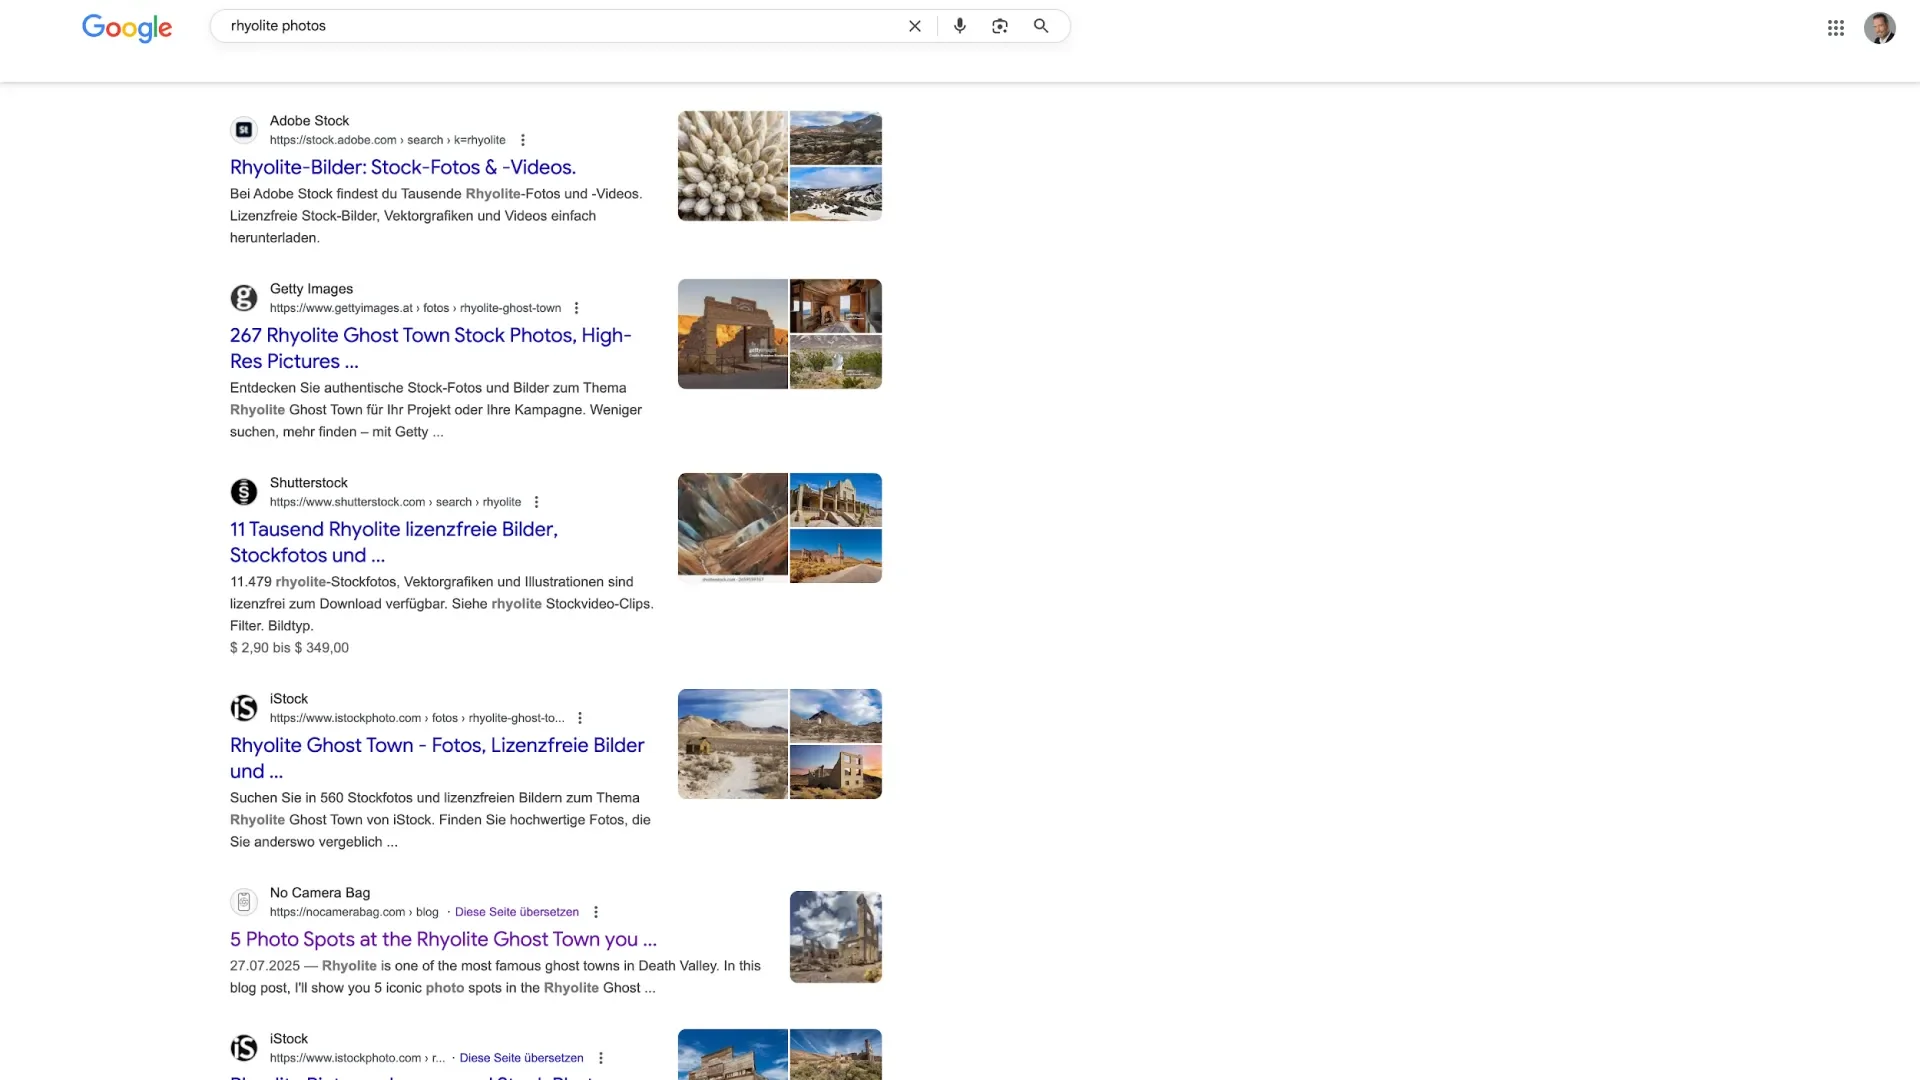Start voice search with microphone icon
Viewport: 1920px width, 1080px height.
pos(959,26)
